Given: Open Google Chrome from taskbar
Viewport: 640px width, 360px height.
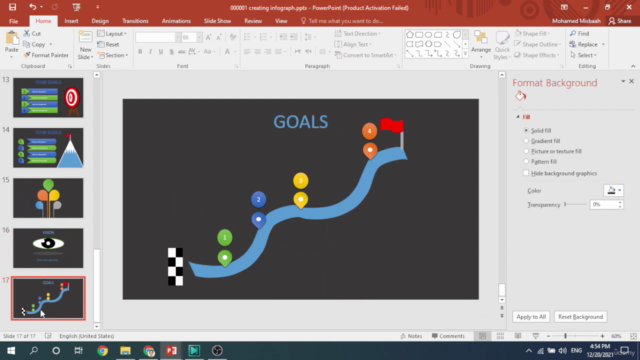Looking at the screenshot, I should point(102,351).
